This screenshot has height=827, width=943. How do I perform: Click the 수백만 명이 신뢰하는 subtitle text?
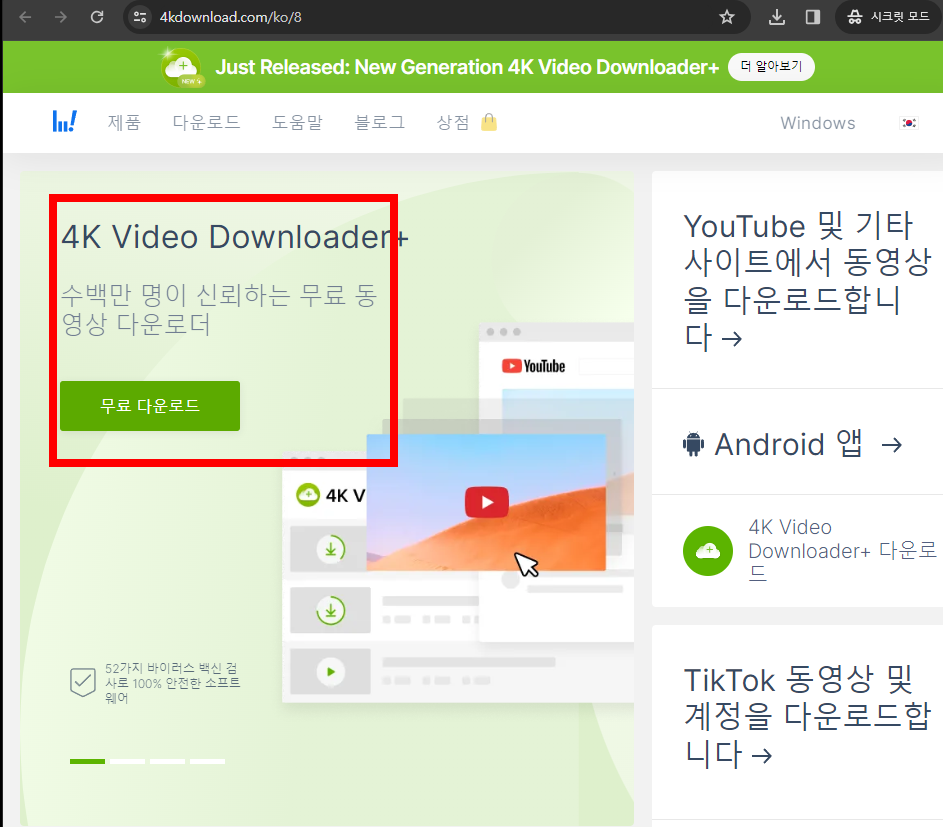[x=219, y=310]
